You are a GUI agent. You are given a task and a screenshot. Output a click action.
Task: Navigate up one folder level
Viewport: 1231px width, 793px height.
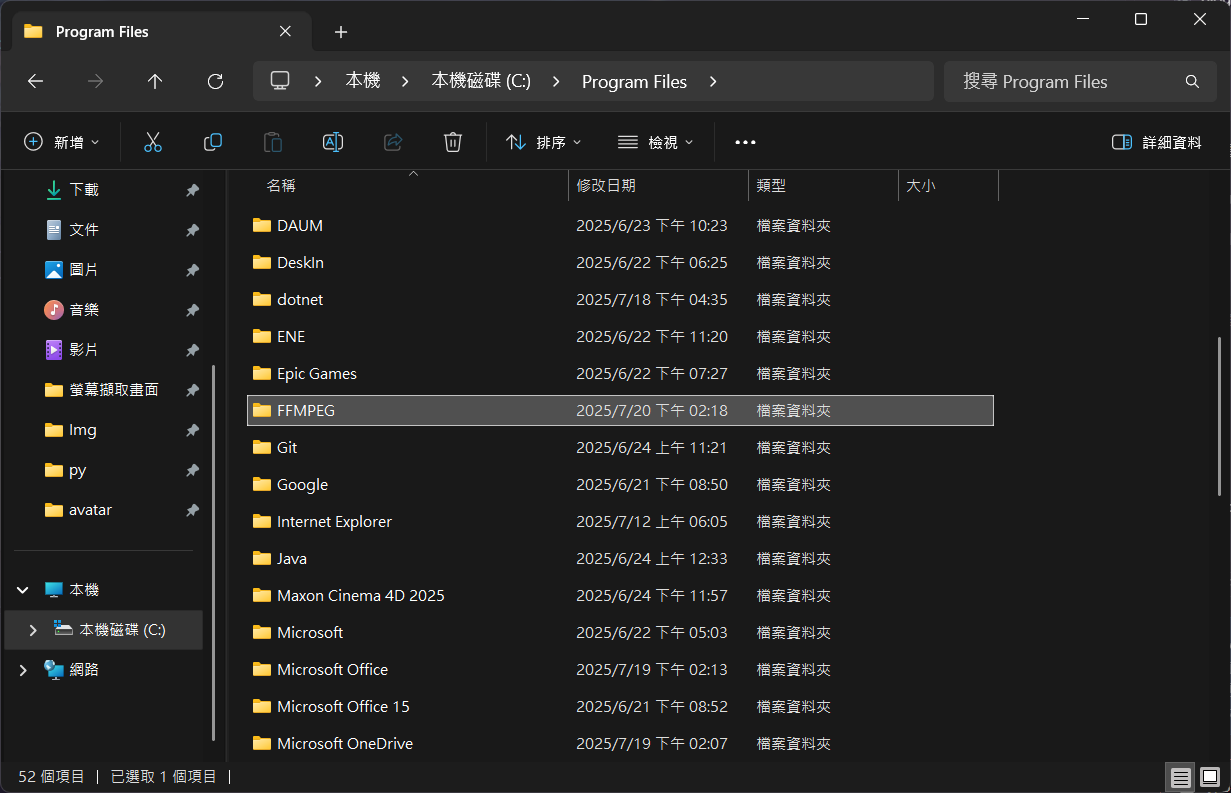(155, 81)
